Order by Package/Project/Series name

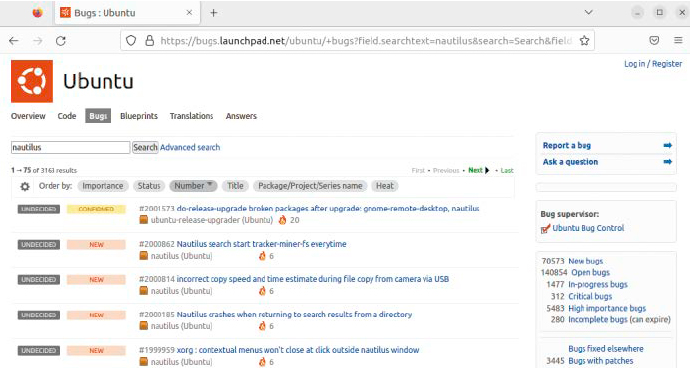310,186
